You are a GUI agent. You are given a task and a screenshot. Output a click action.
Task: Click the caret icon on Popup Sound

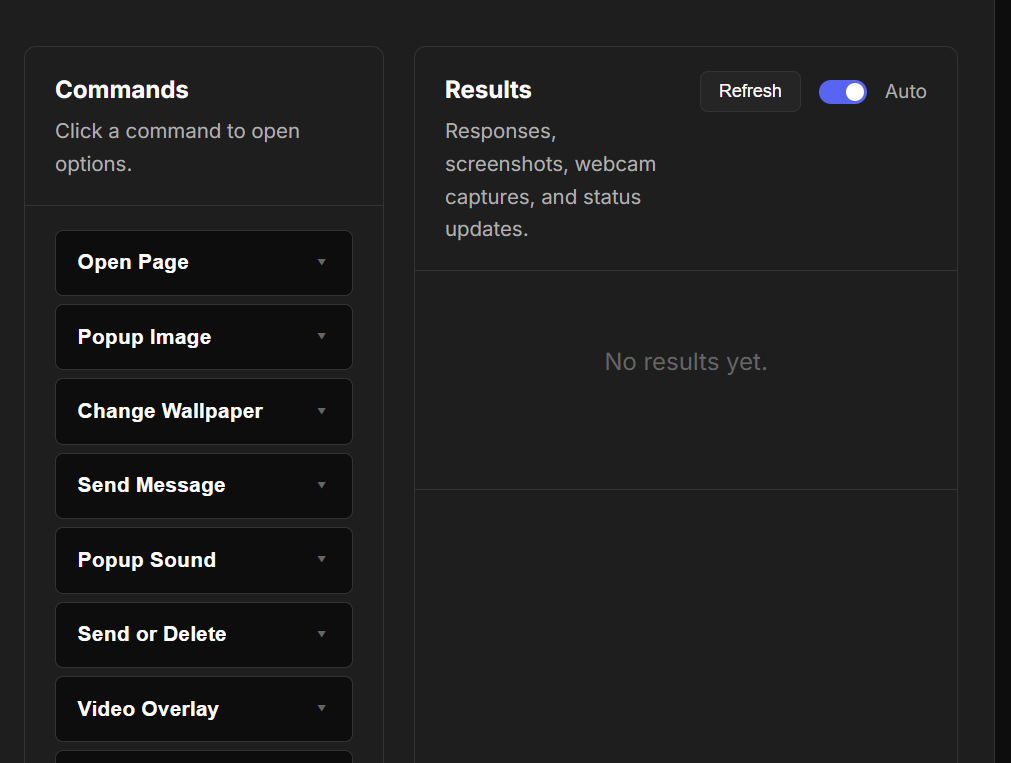(x=321, y=559)
